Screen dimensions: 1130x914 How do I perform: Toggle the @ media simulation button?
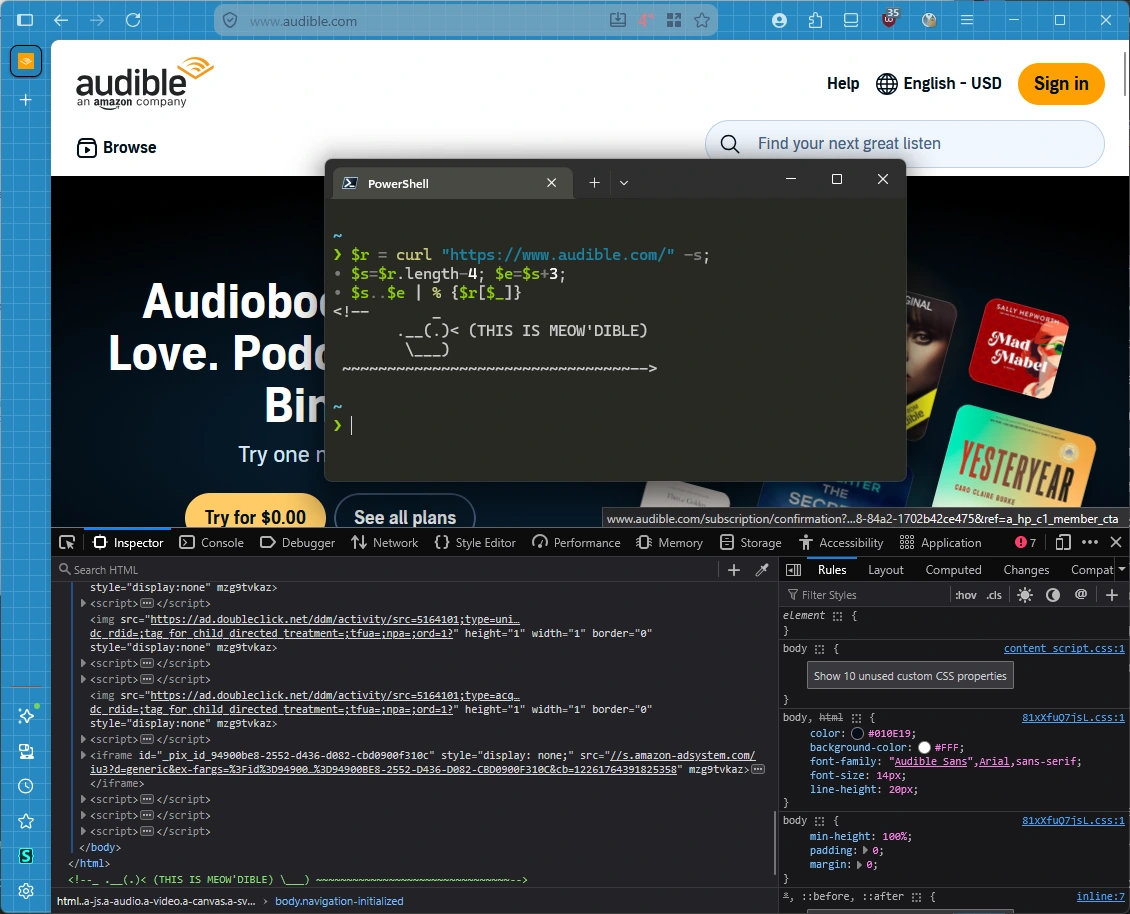[x=1080, y=595]
